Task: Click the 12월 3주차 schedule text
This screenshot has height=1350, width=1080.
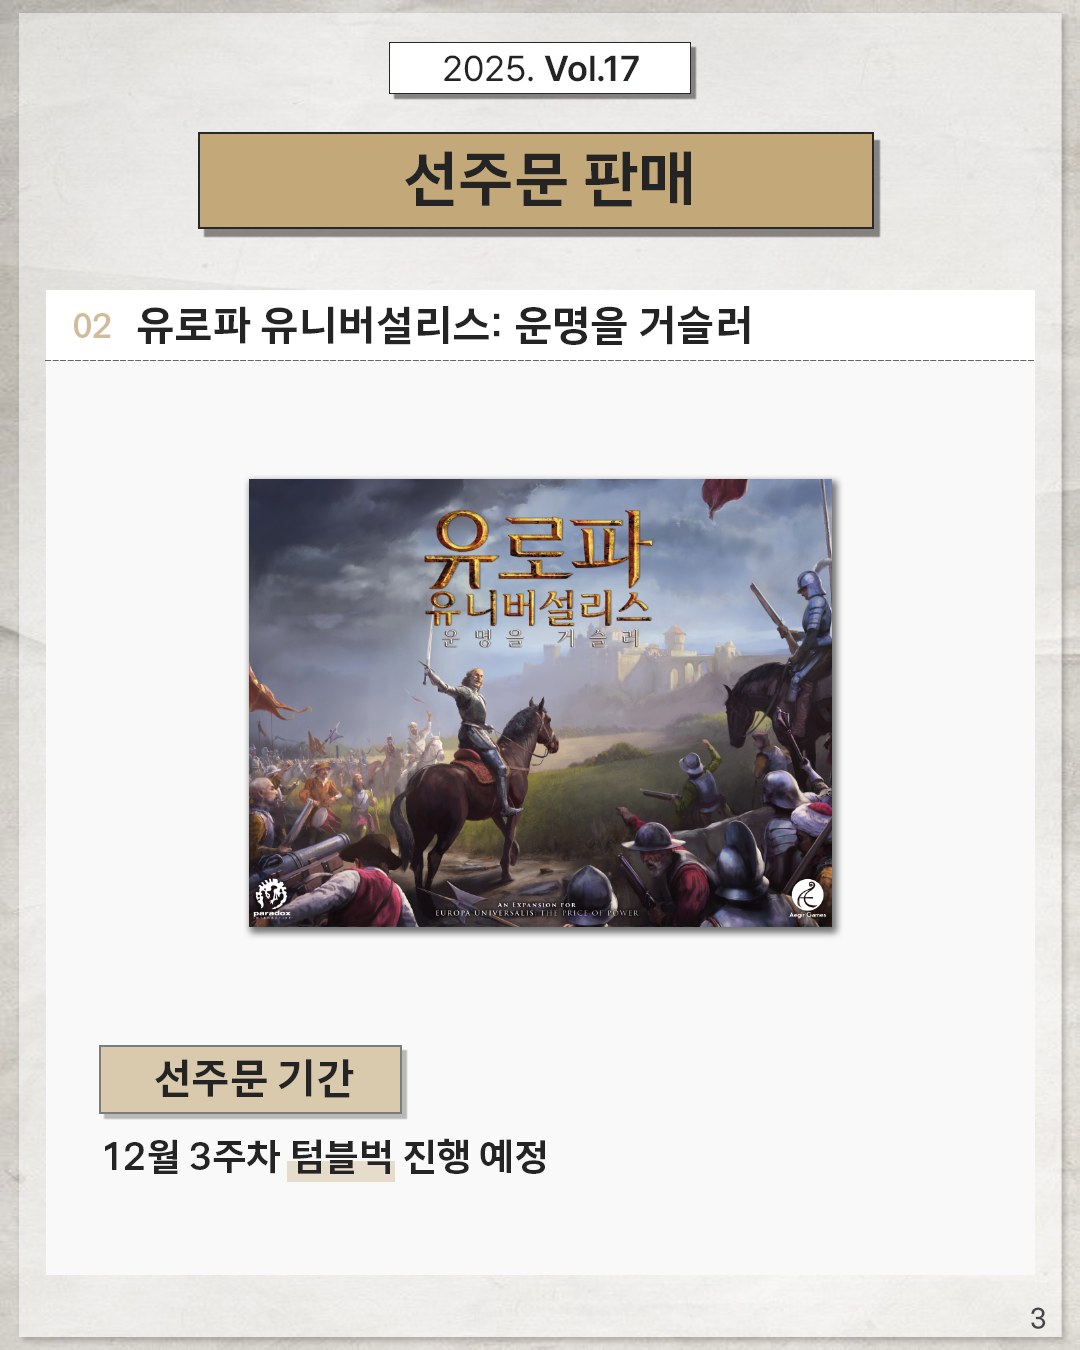Action: tap(191, 1156)
